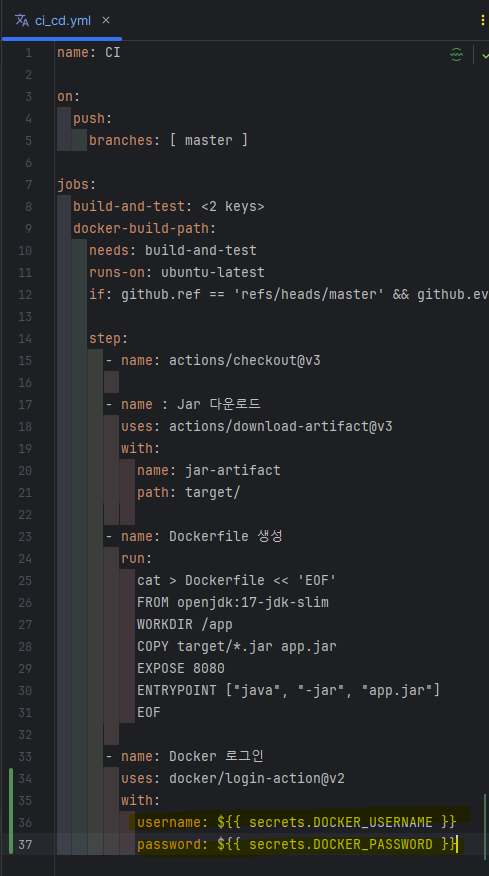Click 'docker-build-path:' key

pos(144,228)
